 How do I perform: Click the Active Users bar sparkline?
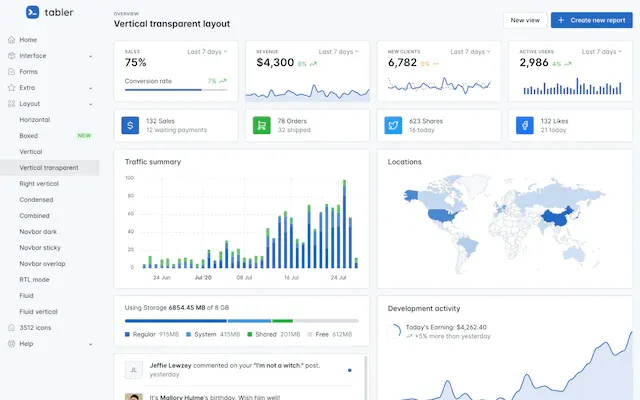coord(572,86)
